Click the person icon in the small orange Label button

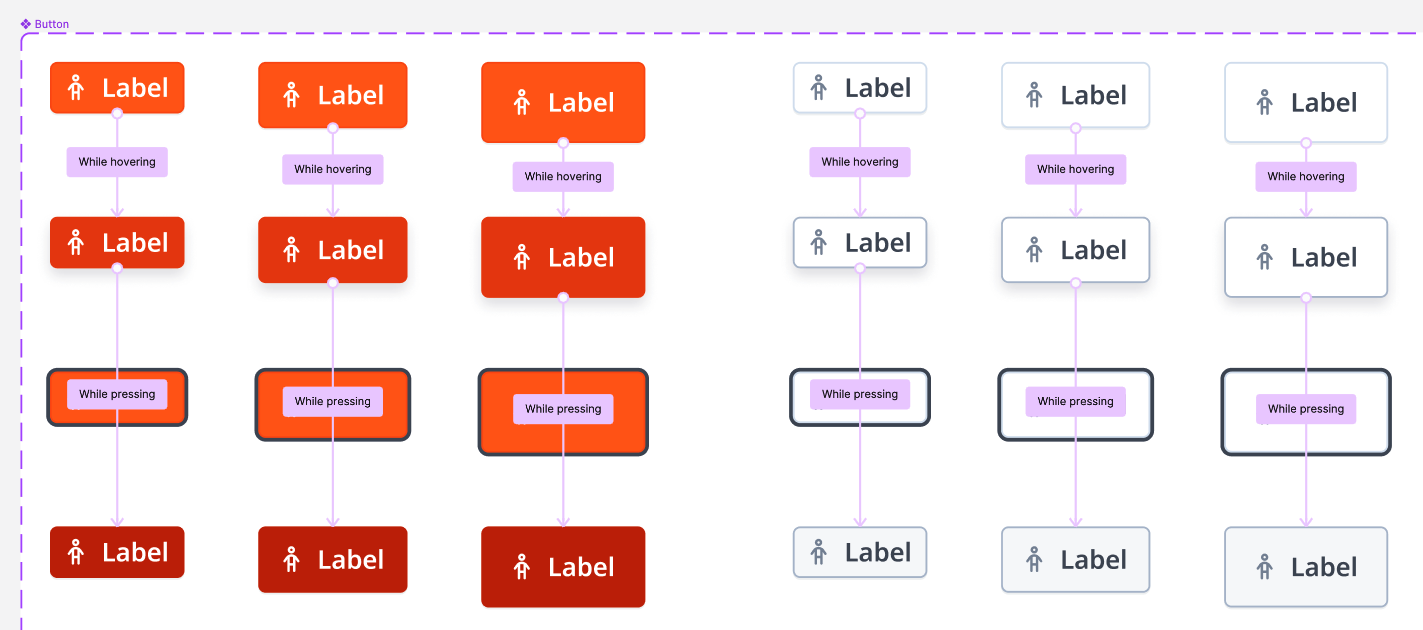(76, 87)
